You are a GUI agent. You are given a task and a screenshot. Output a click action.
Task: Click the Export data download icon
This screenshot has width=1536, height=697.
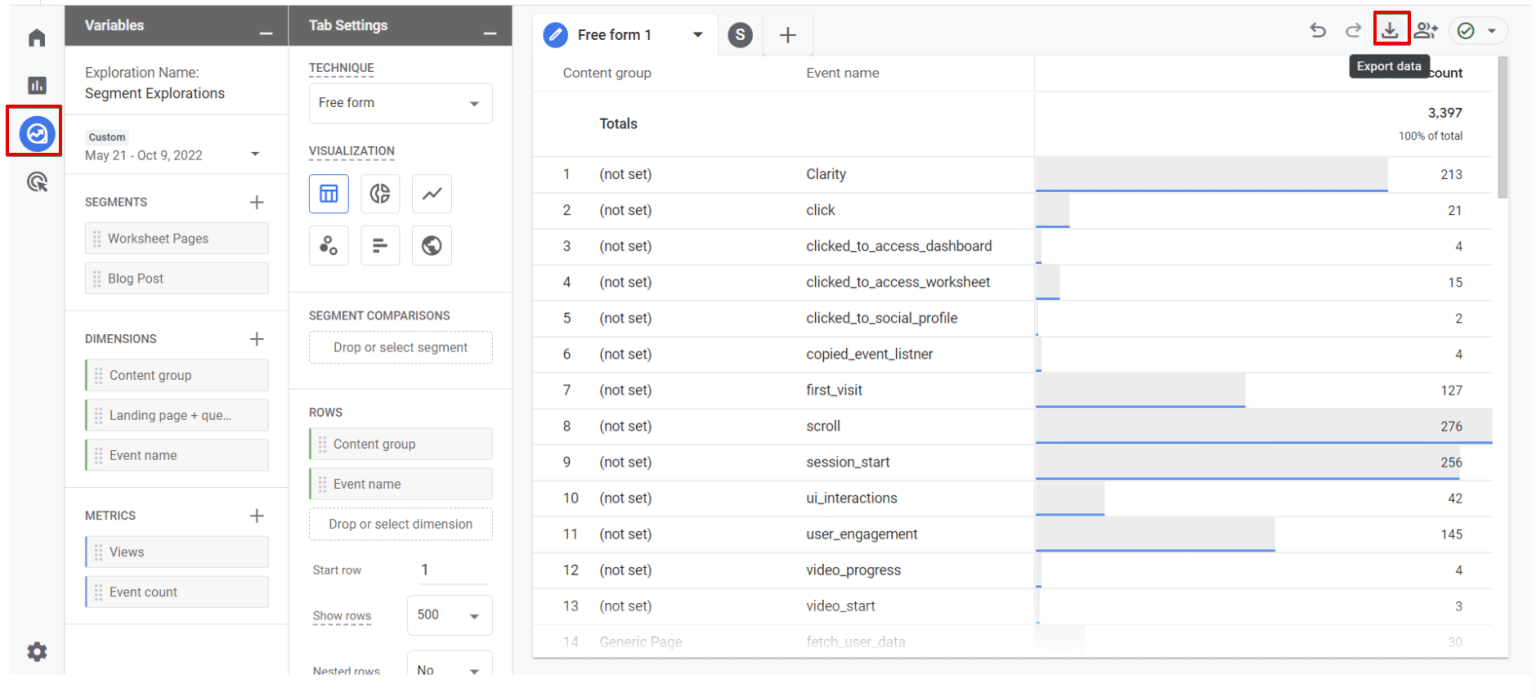coord(1391,30)
